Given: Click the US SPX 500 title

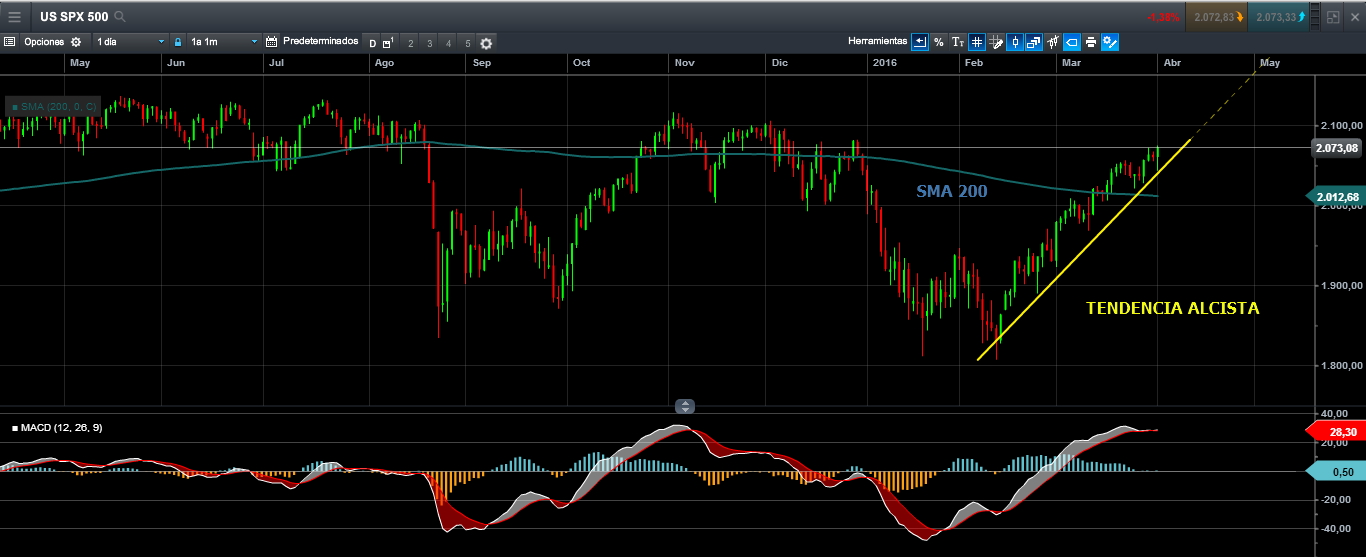Looking at the screenshot, I should 75,17.
